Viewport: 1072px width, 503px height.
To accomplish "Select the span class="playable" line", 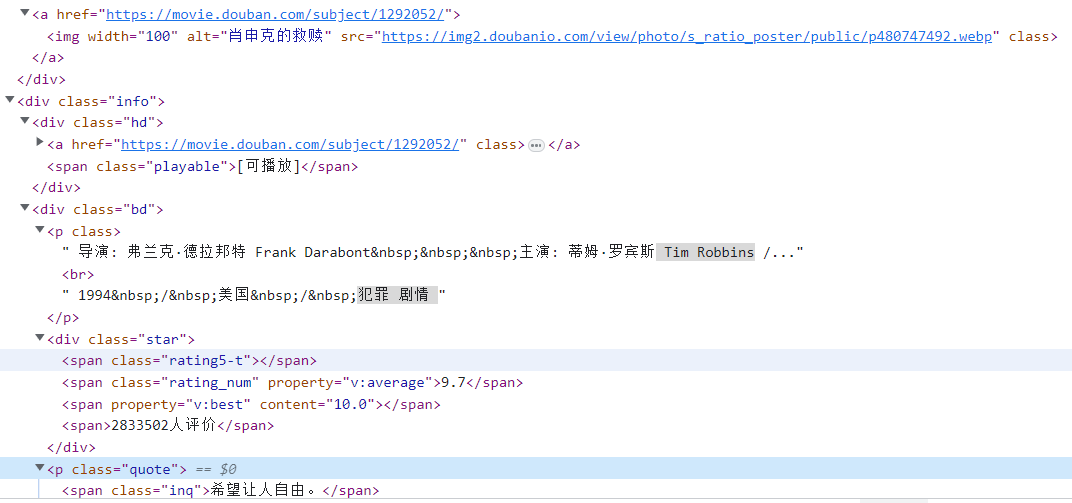I will (202, 166).
